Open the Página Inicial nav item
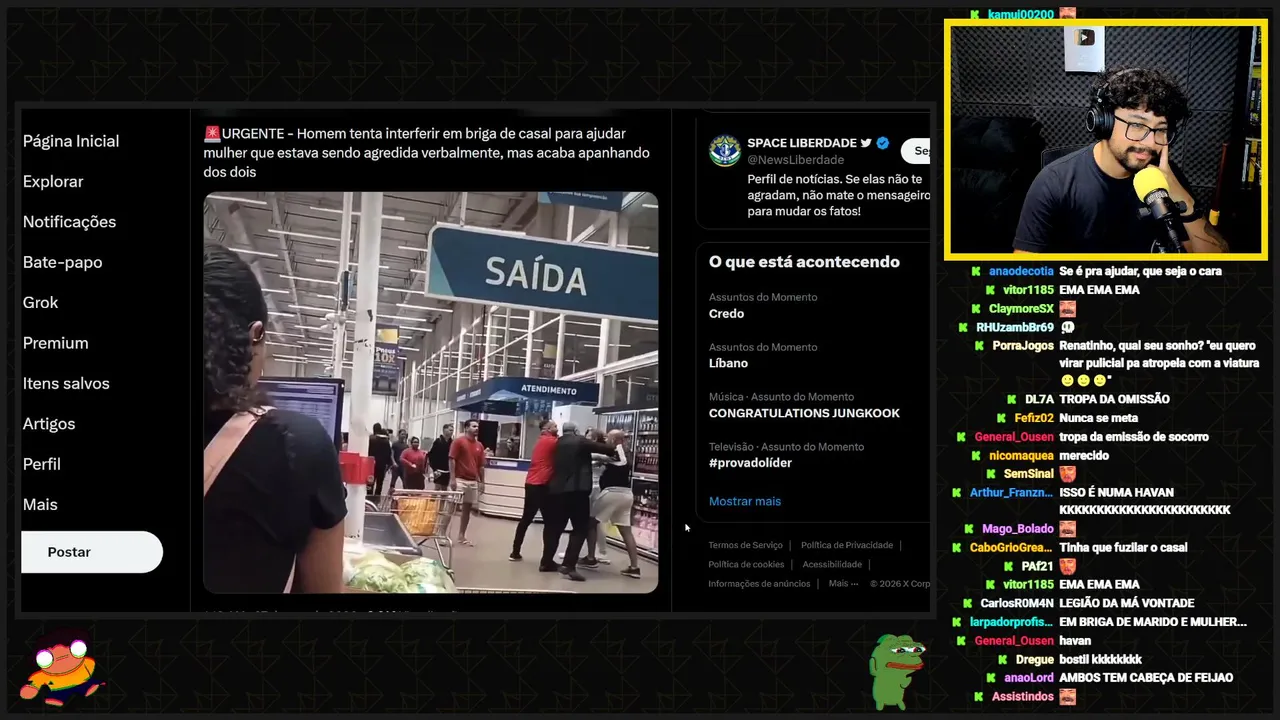The height and width of the screenshot is (720, 1280). click(71, 141)
